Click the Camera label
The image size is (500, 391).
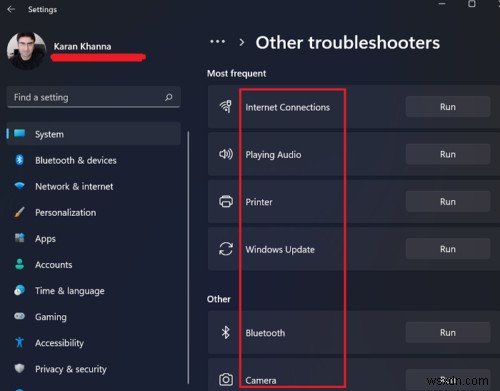[x=261, y=380]
